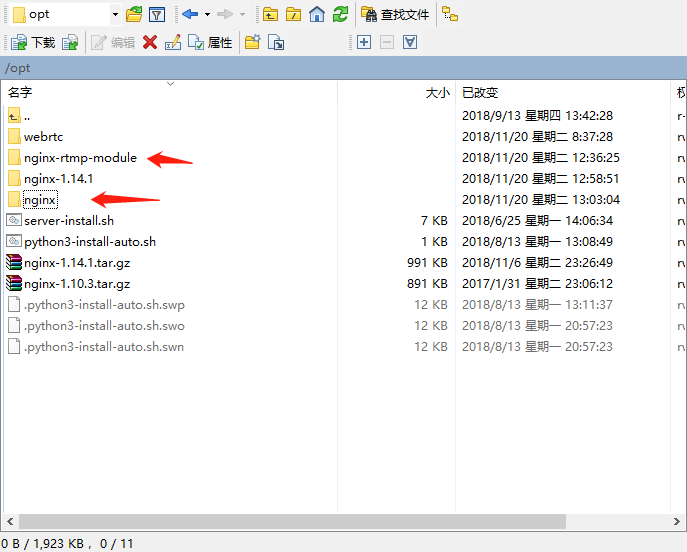
Task: Click the forward navigation arrow
Action: point(225,14)
